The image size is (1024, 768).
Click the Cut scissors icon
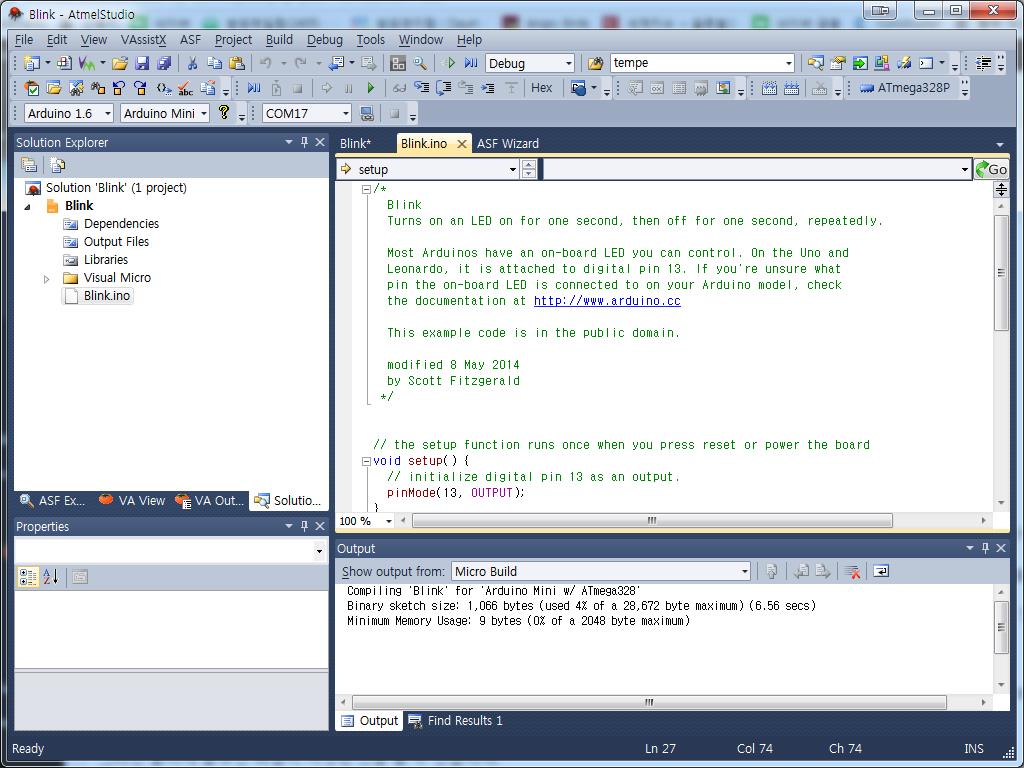[192, 63]
